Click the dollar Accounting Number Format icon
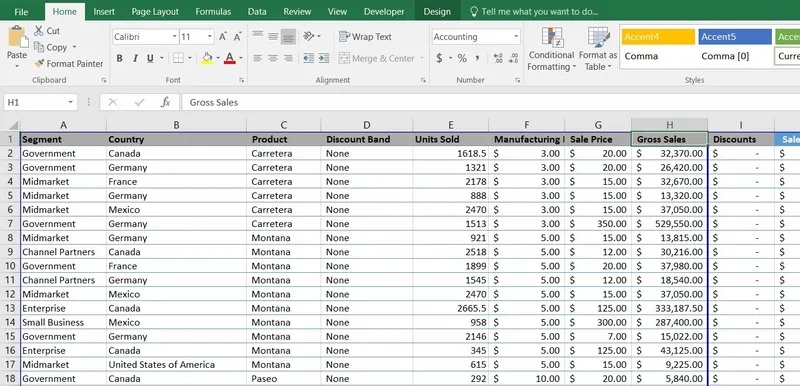 (439, 58)
